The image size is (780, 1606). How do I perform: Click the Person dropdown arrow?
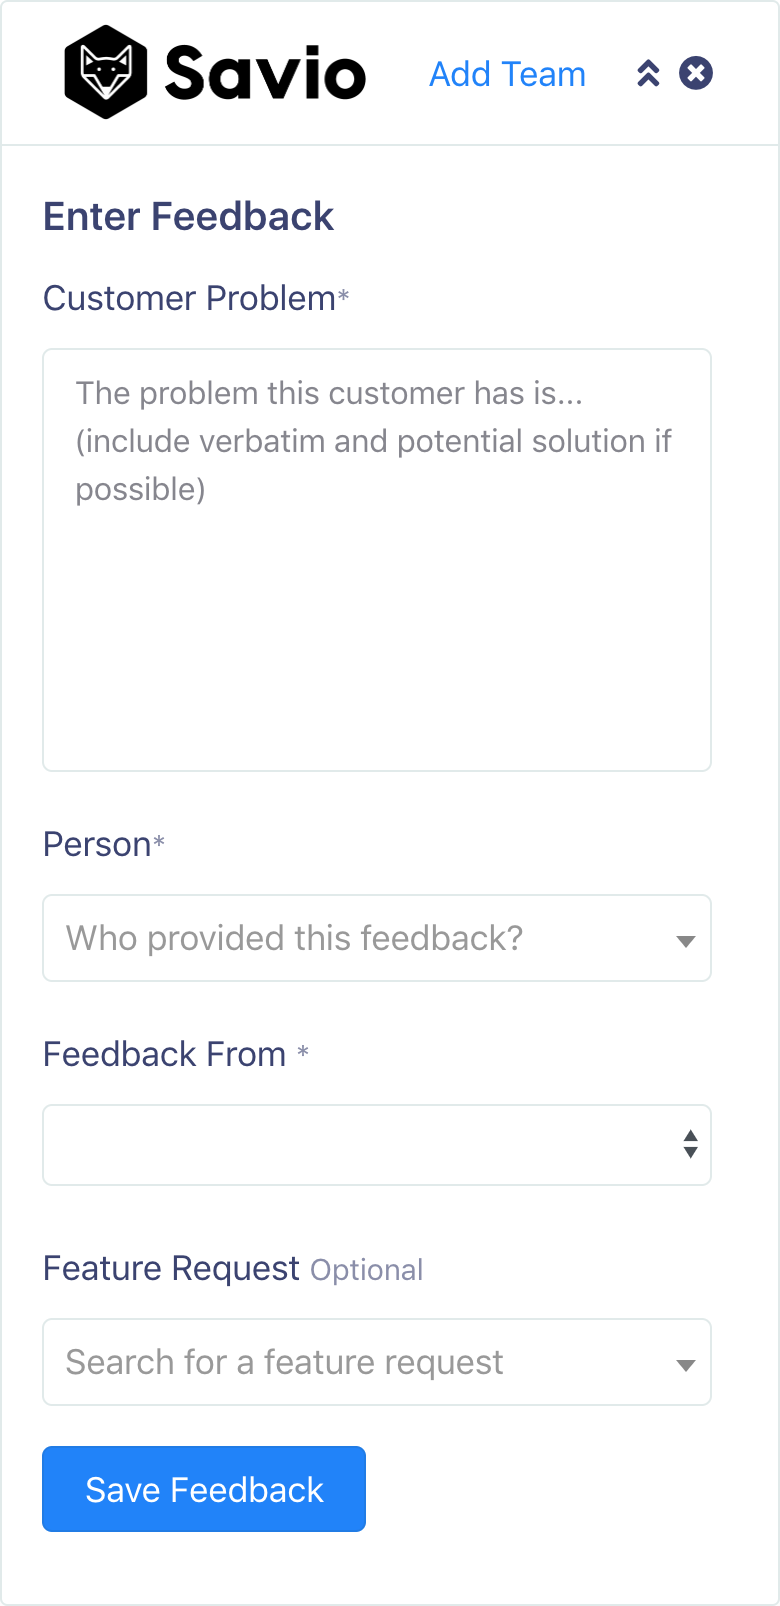686,941
